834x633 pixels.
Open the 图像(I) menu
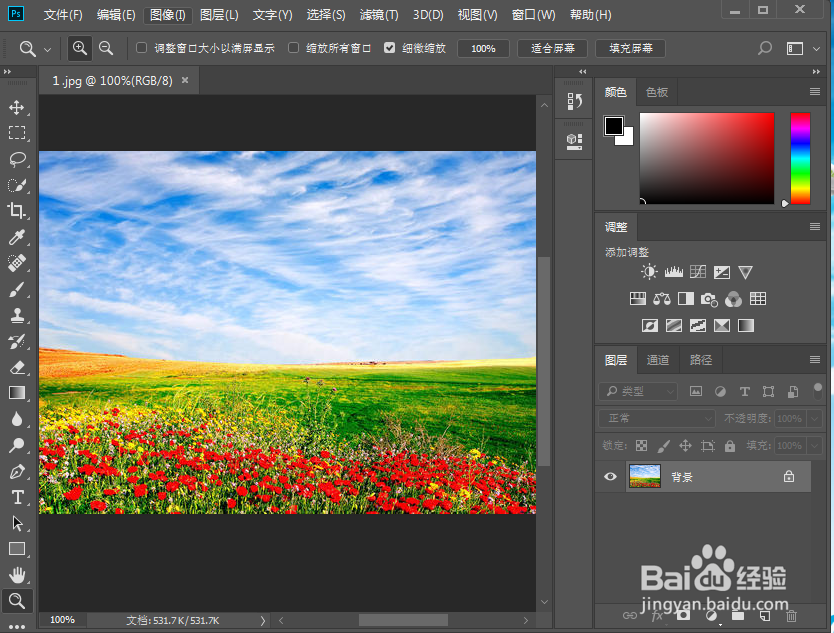(x=168, y=15)
